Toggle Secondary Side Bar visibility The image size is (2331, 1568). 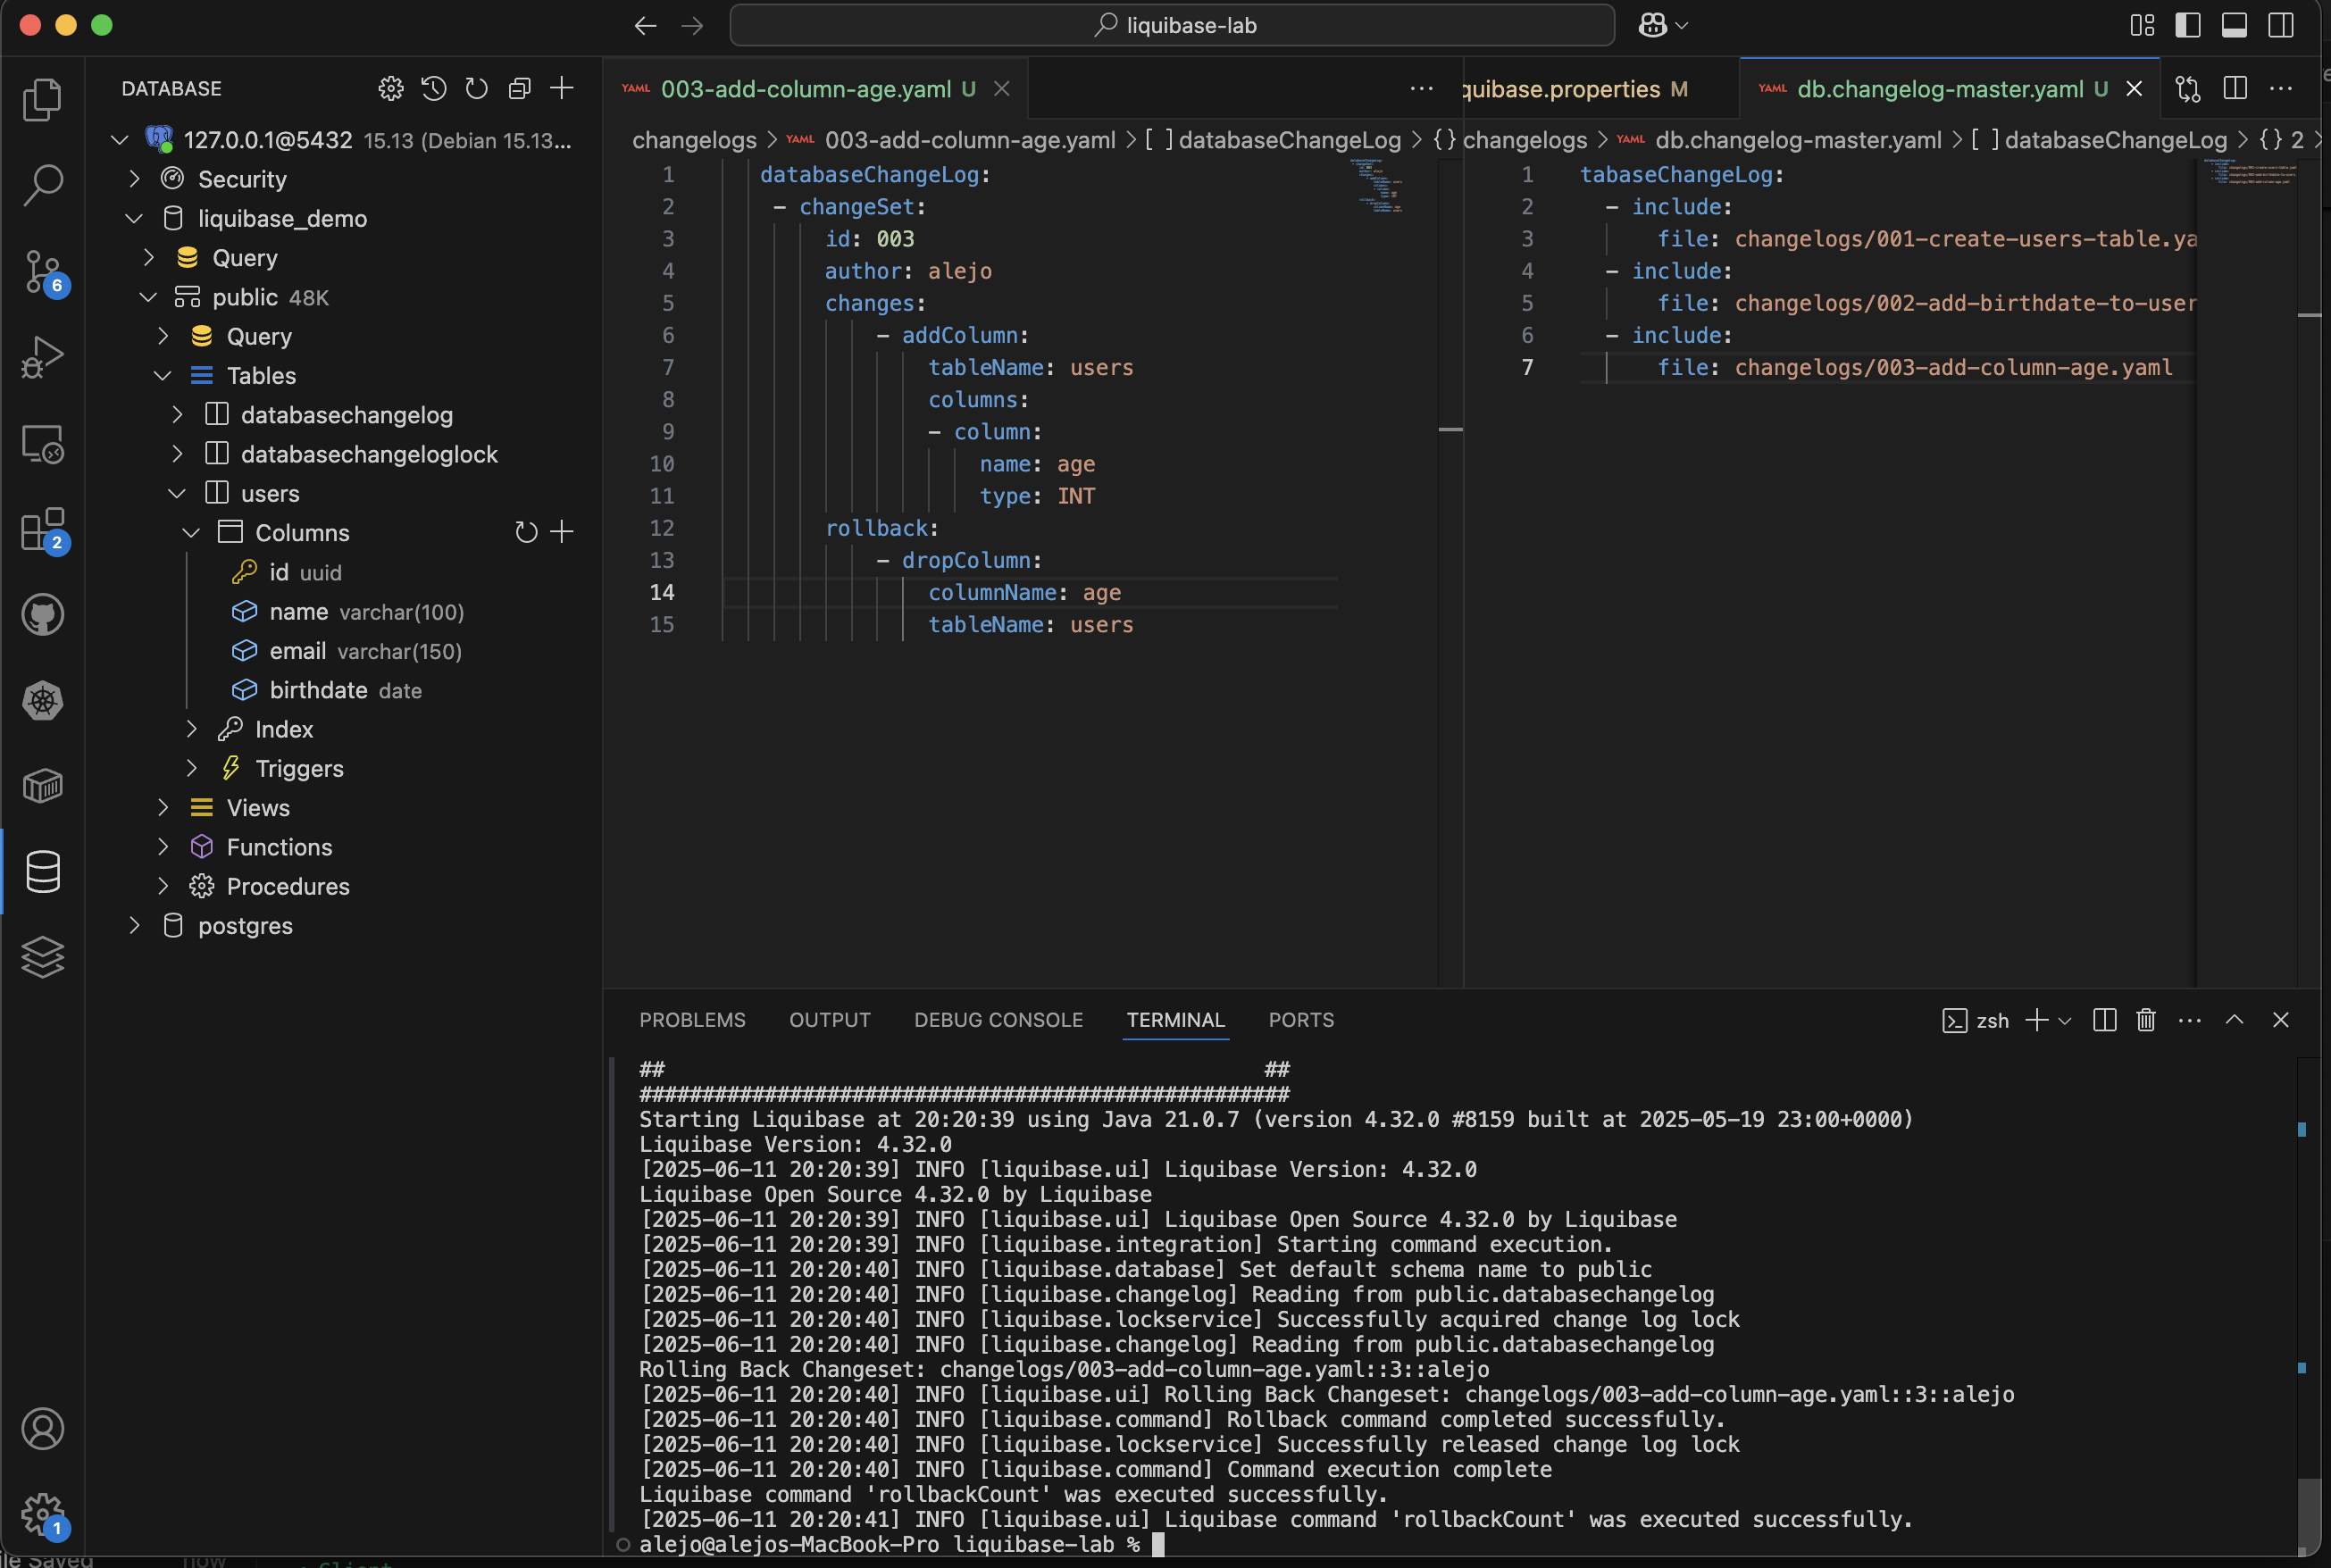tap(2281, 25)
